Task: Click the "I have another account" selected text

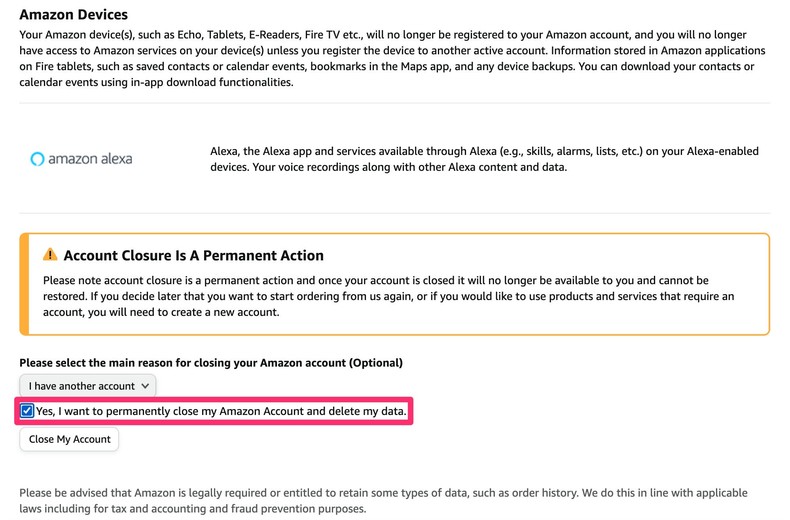Action: 82,385
